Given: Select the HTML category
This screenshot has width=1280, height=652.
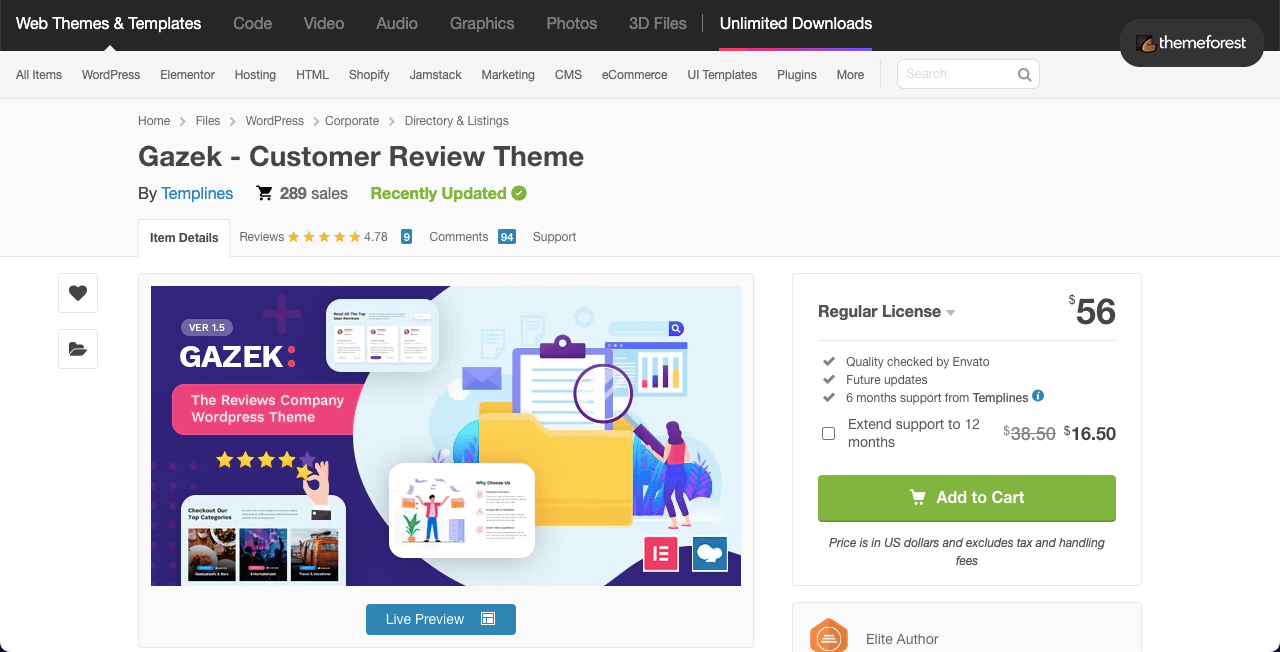Looking at the screenshot, I should click(x=312, y=75).
